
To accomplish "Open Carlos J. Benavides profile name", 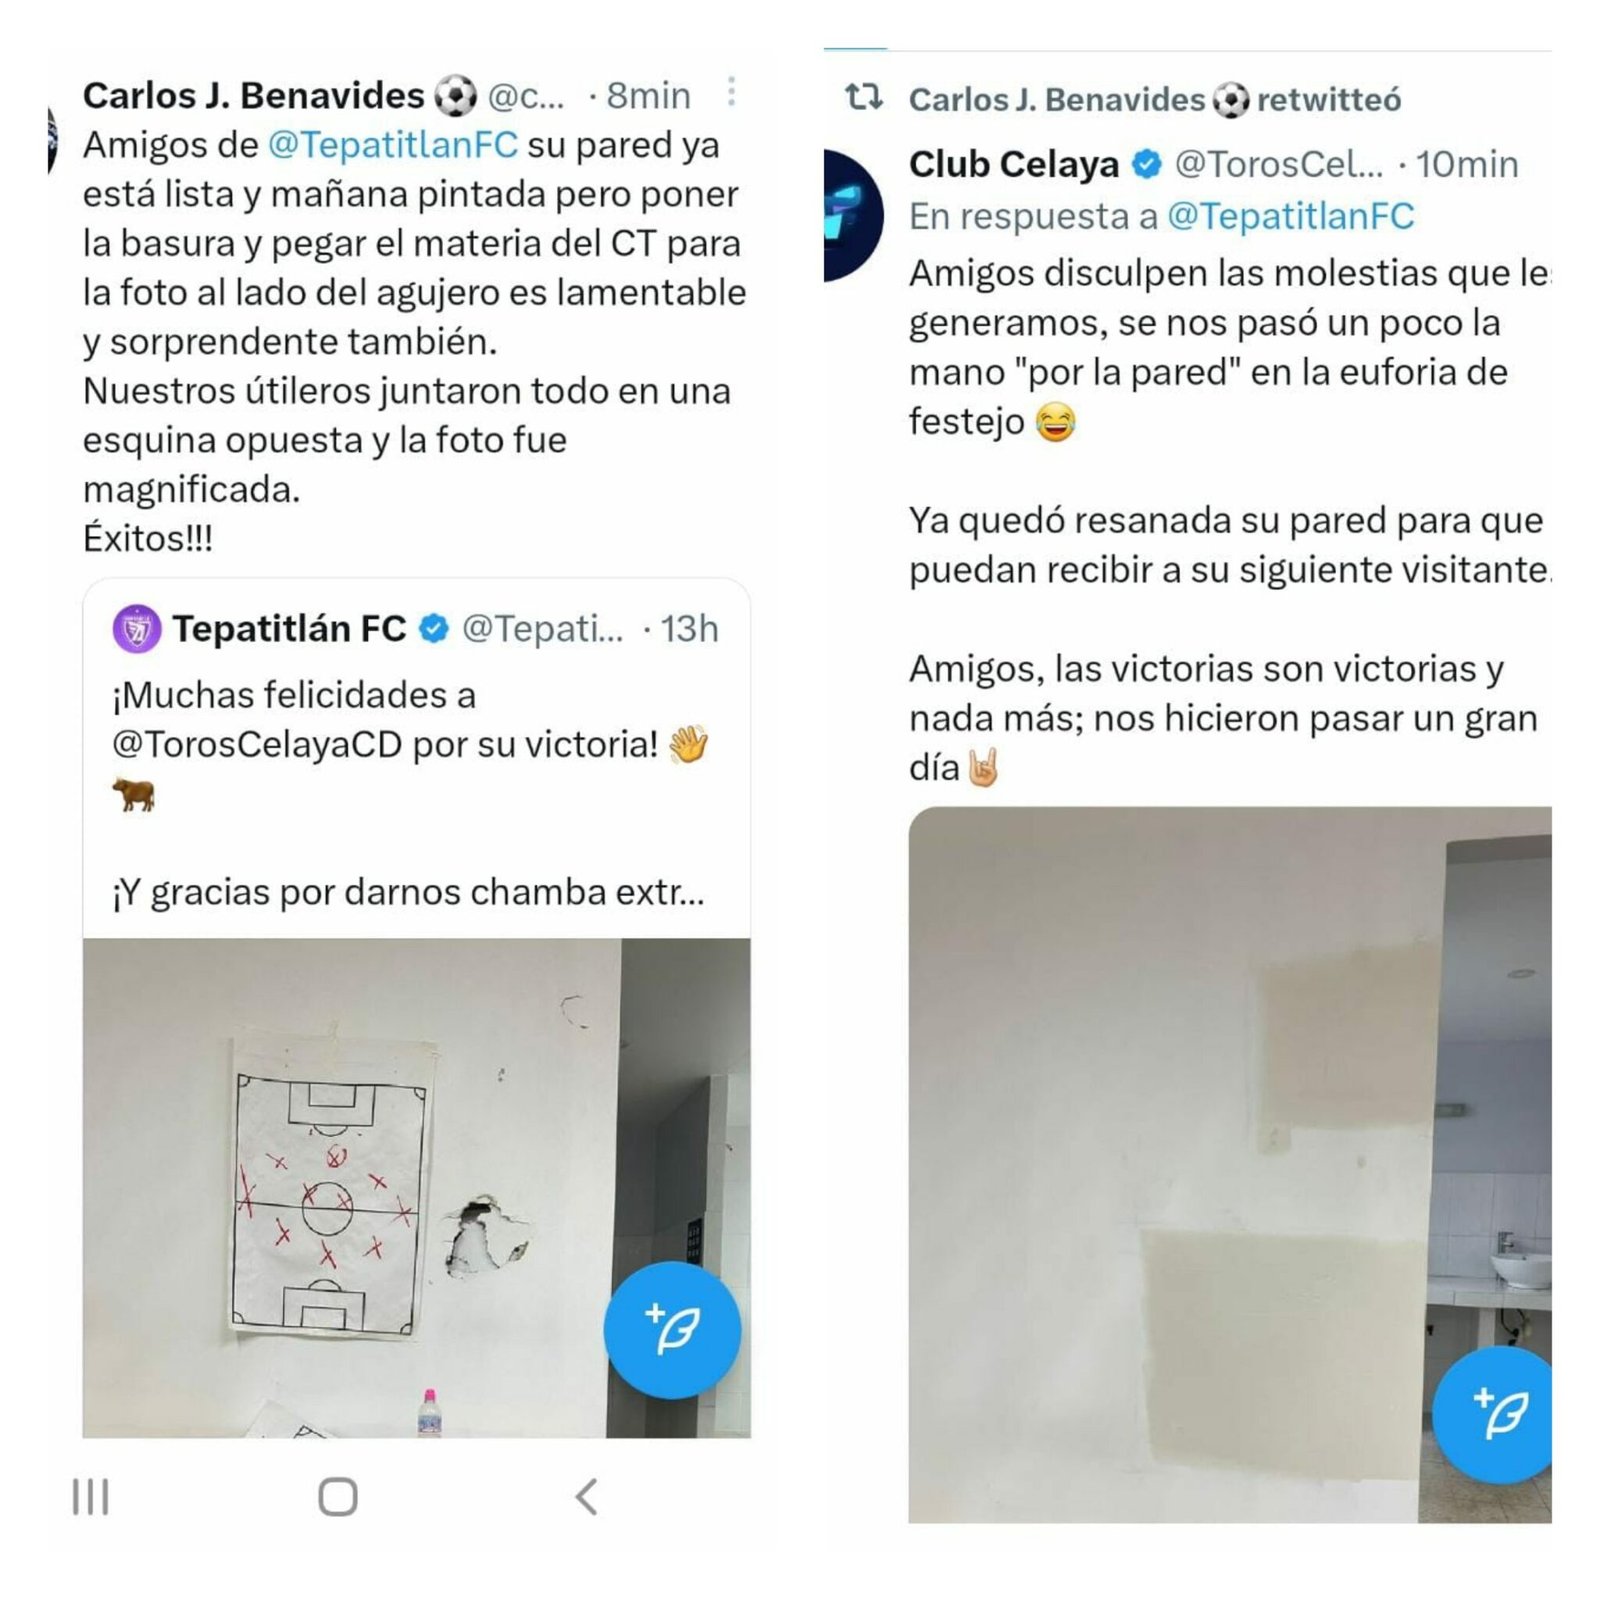I will (253, 96).
